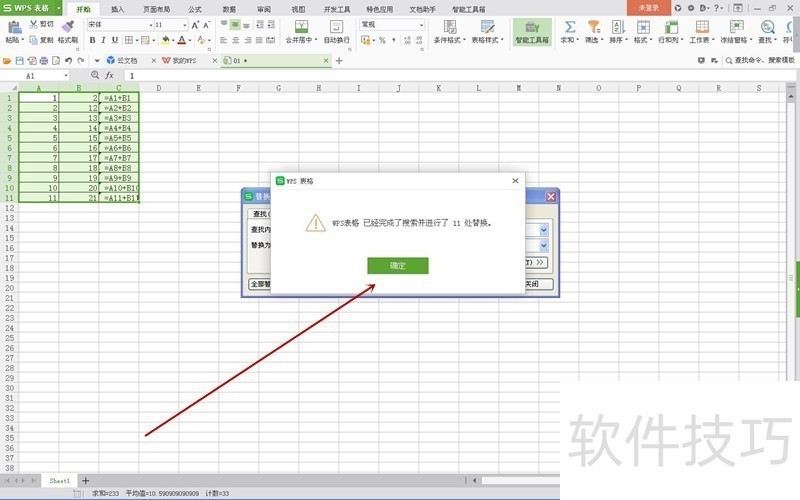
Task: Click the 行和列 rows and columns icon
Action: (670, 27)
